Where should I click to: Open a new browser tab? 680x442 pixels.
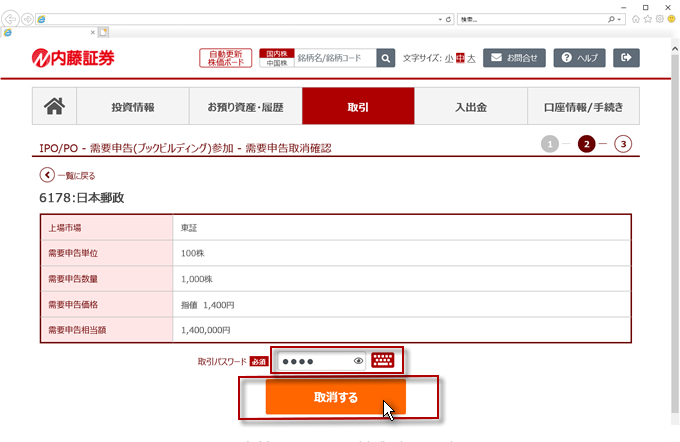point(103,32)
